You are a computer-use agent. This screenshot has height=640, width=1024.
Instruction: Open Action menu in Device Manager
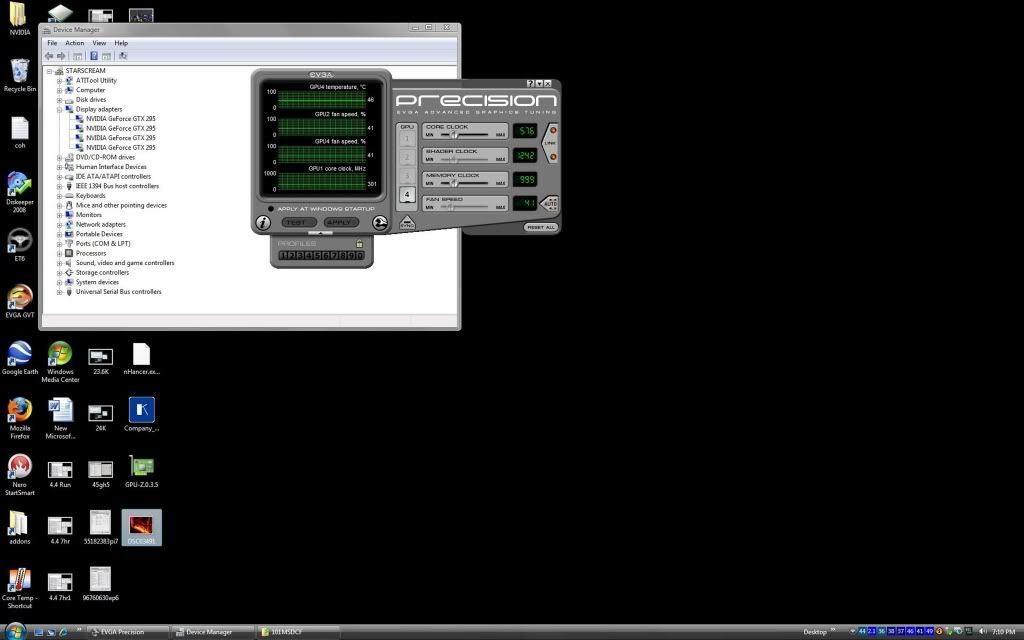tap(74, 43)
